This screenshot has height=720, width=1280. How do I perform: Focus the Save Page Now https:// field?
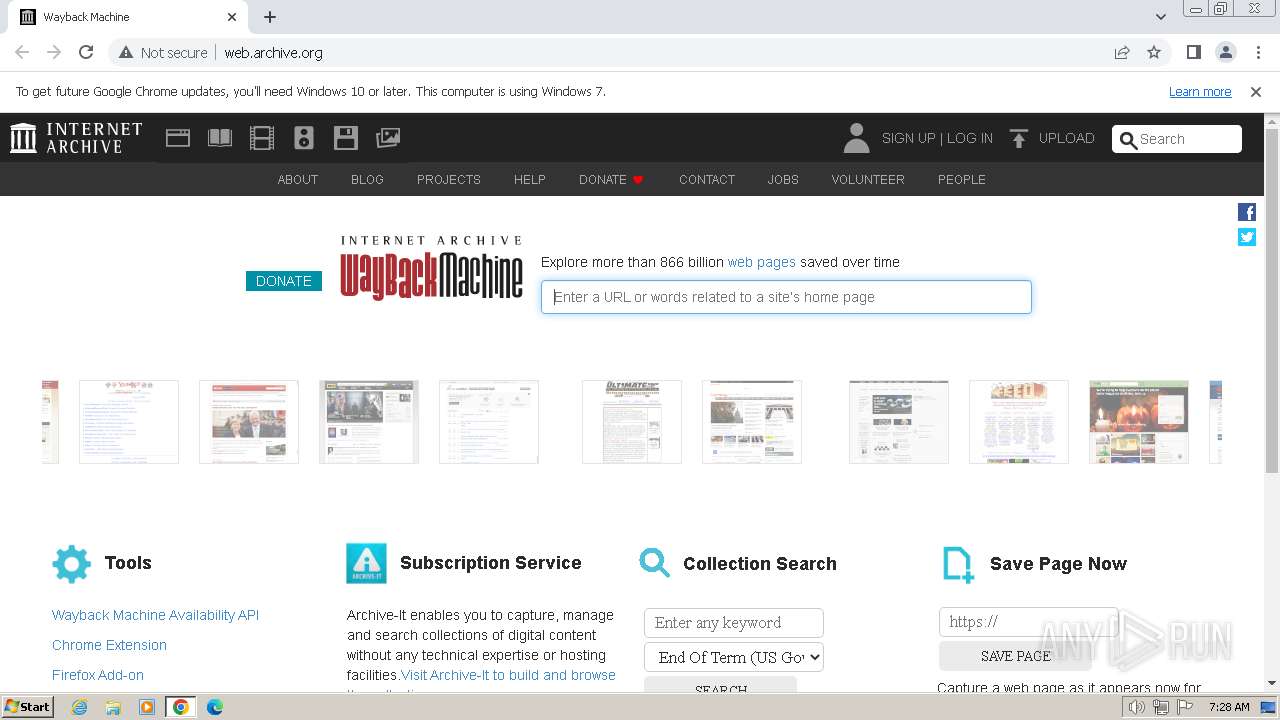1028,622
